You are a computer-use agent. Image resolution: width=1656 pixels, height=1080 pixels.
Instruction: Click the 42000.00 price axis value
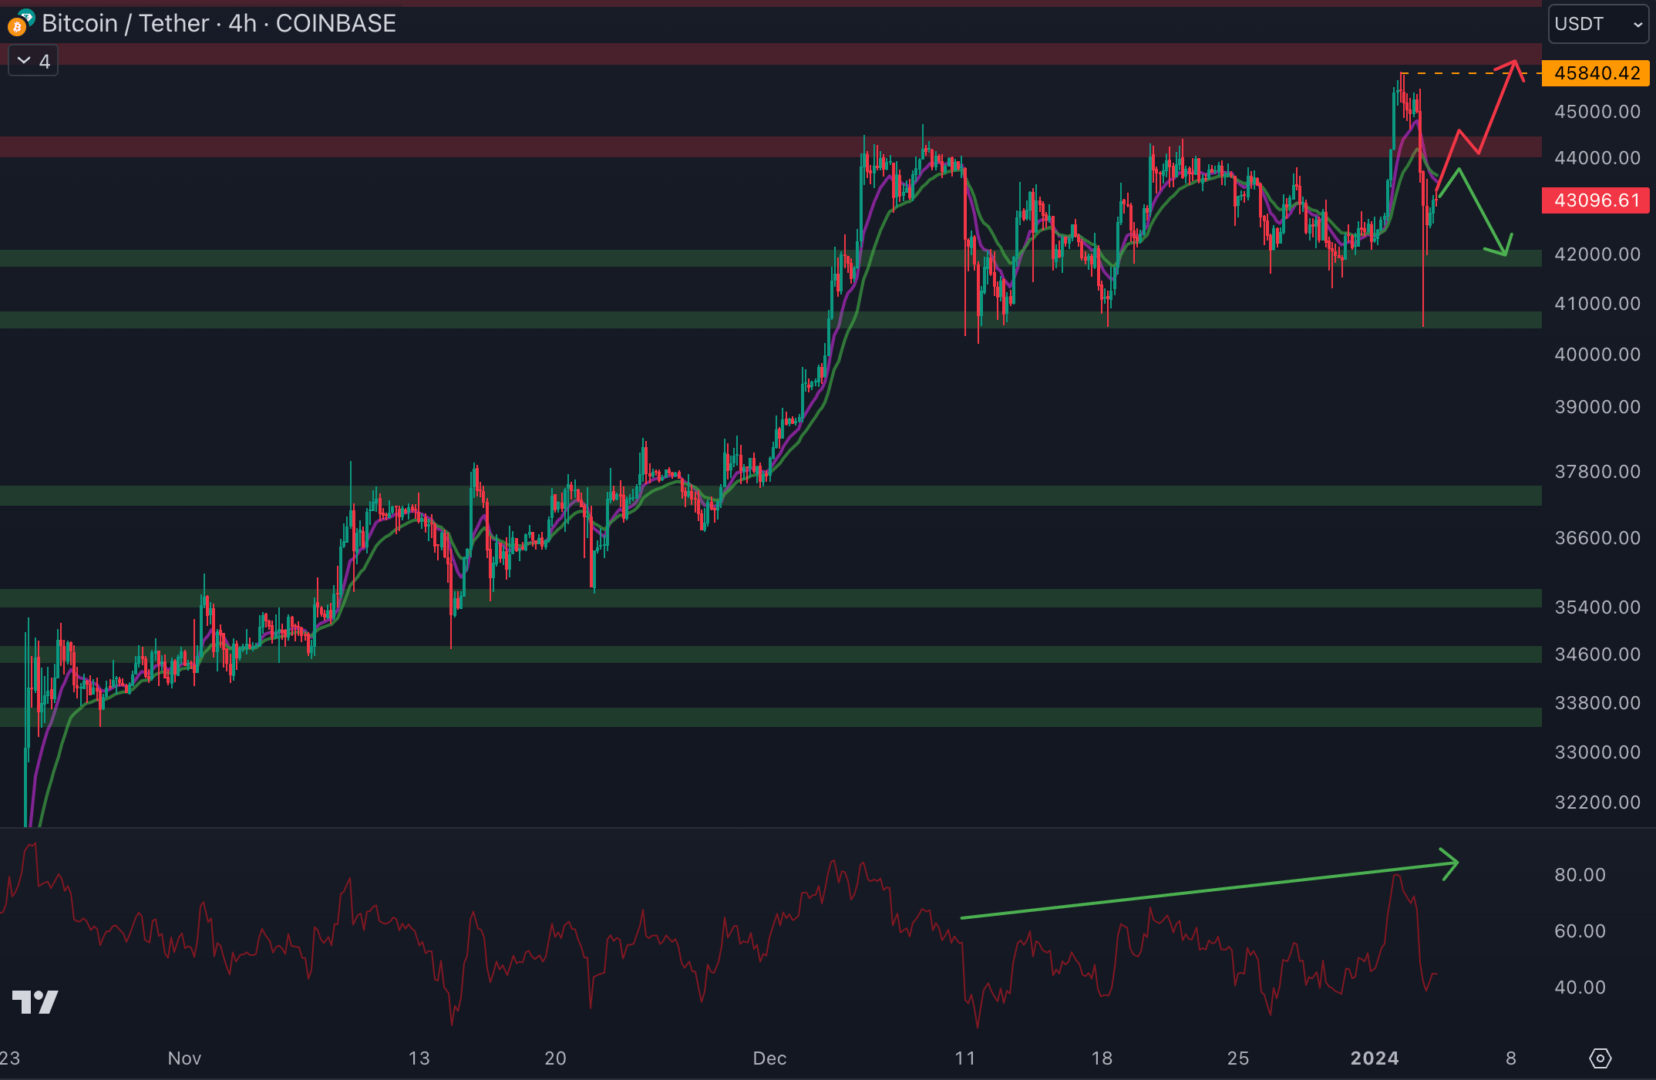(1597, 254)
